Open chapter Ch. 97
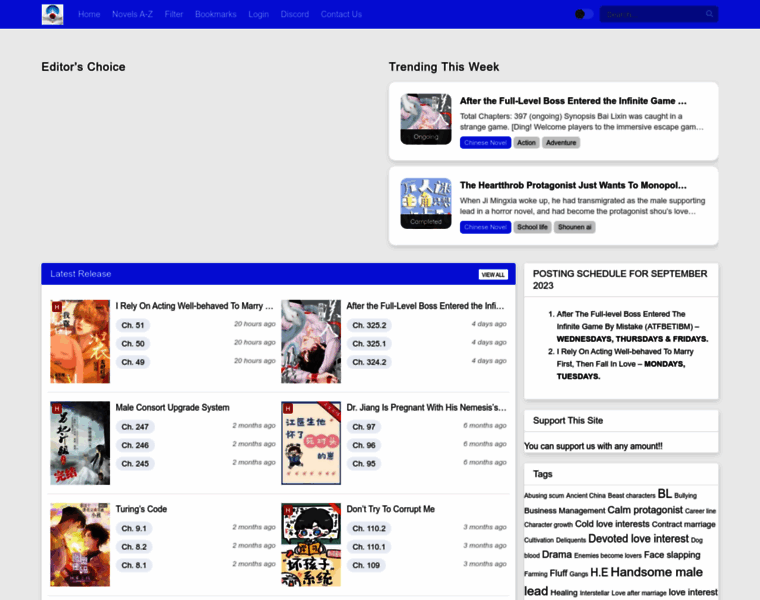This screenshot has width=760, height=600. [x=364, y=427]
